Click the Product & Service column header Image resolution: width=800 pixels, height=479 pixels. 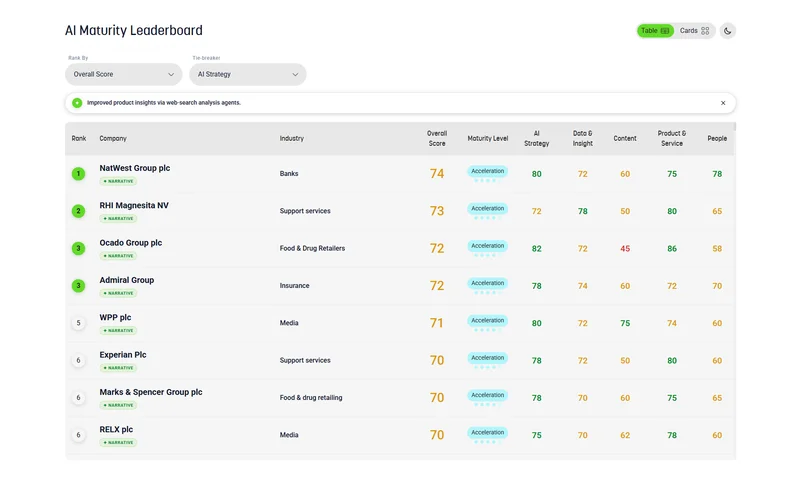(x=671, y=138)
